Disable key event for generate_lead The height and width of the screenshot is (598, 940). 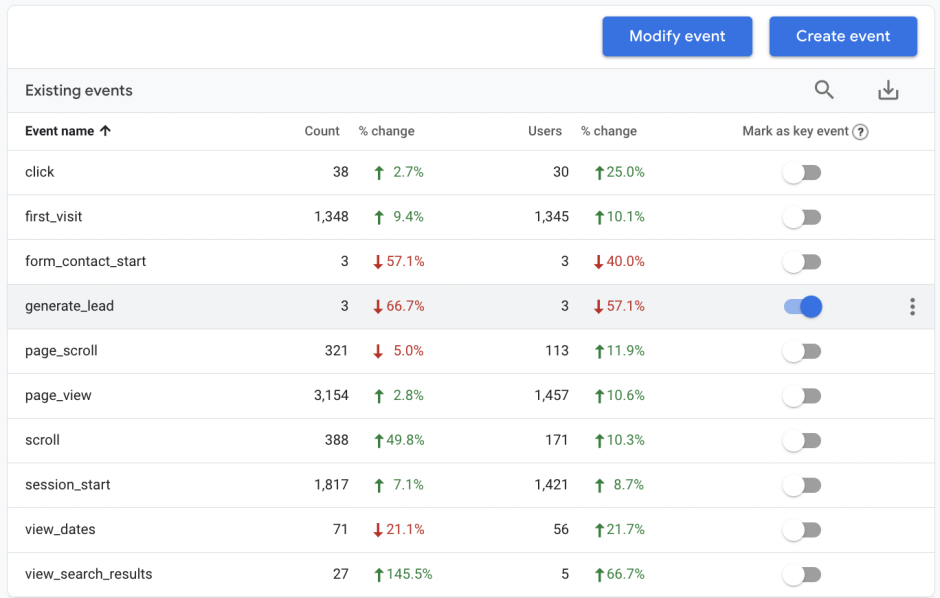point(801,306)
